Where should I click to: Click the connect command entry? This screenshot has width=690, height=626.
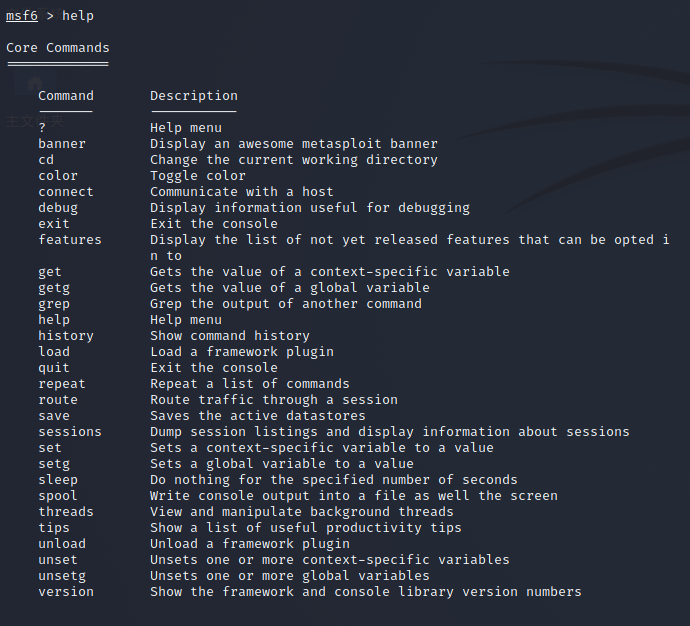tap(66, 192)
